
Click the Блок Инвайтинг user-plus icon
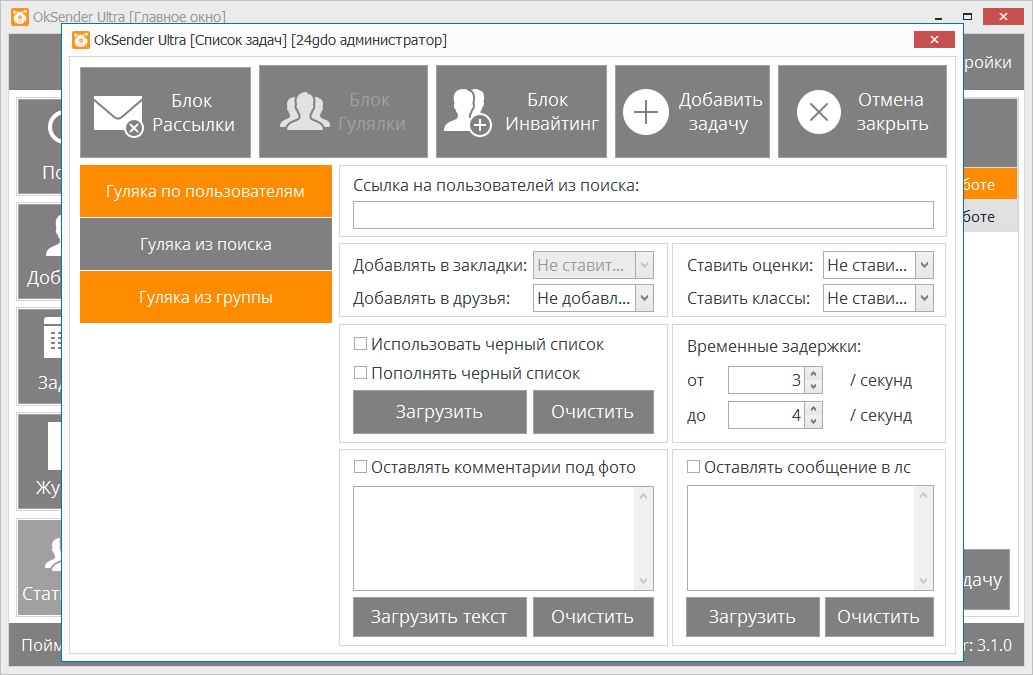[467, 113]
